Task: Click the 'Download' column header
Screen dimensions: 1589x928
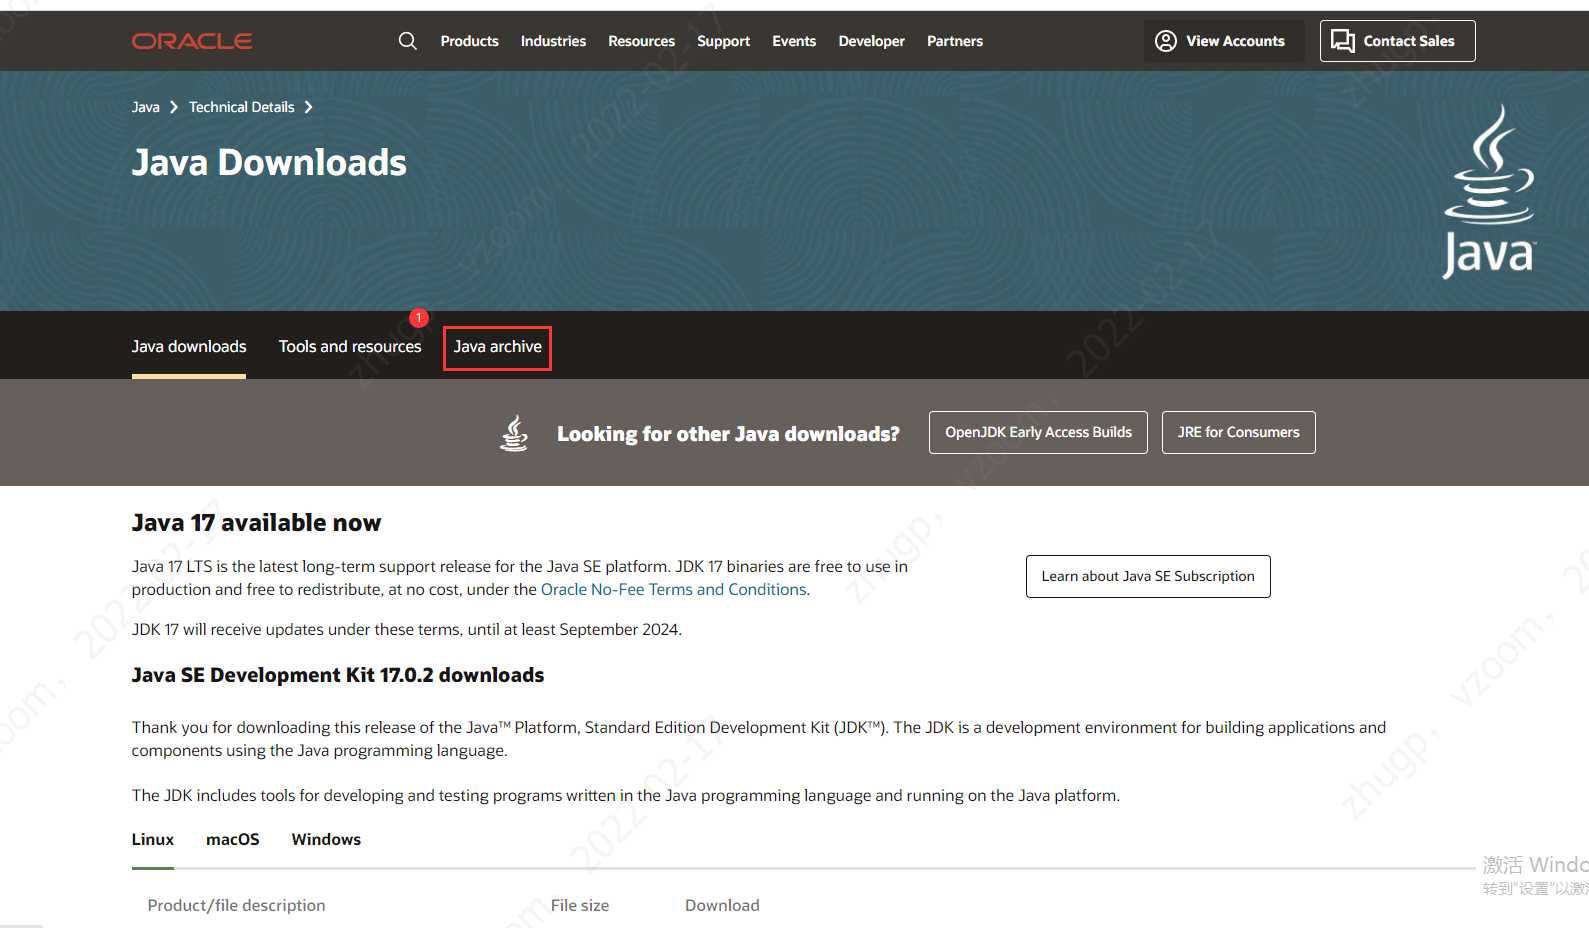Action: pos(722,905)
